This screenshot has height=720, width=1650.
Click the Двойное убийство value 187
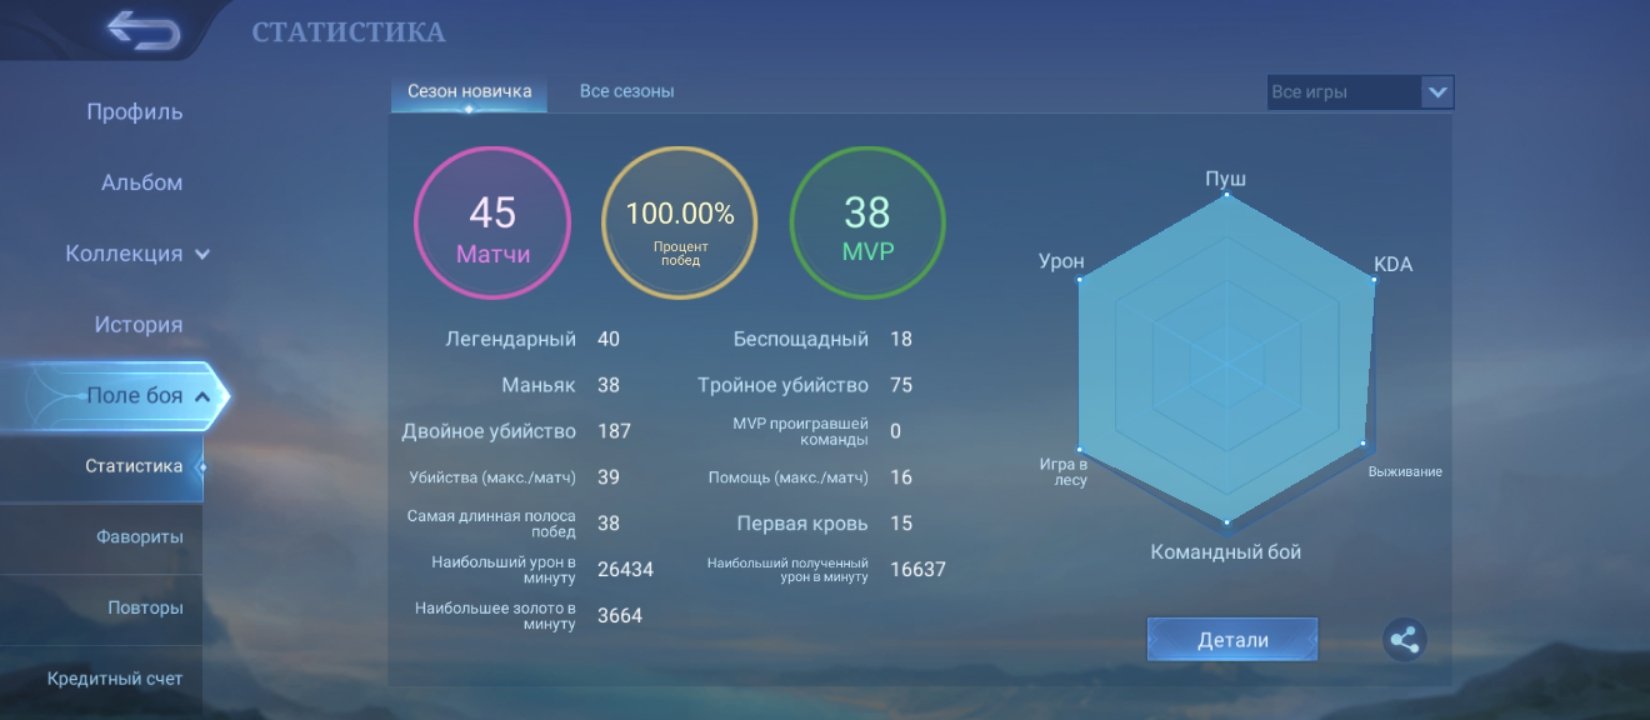(614, 431)
